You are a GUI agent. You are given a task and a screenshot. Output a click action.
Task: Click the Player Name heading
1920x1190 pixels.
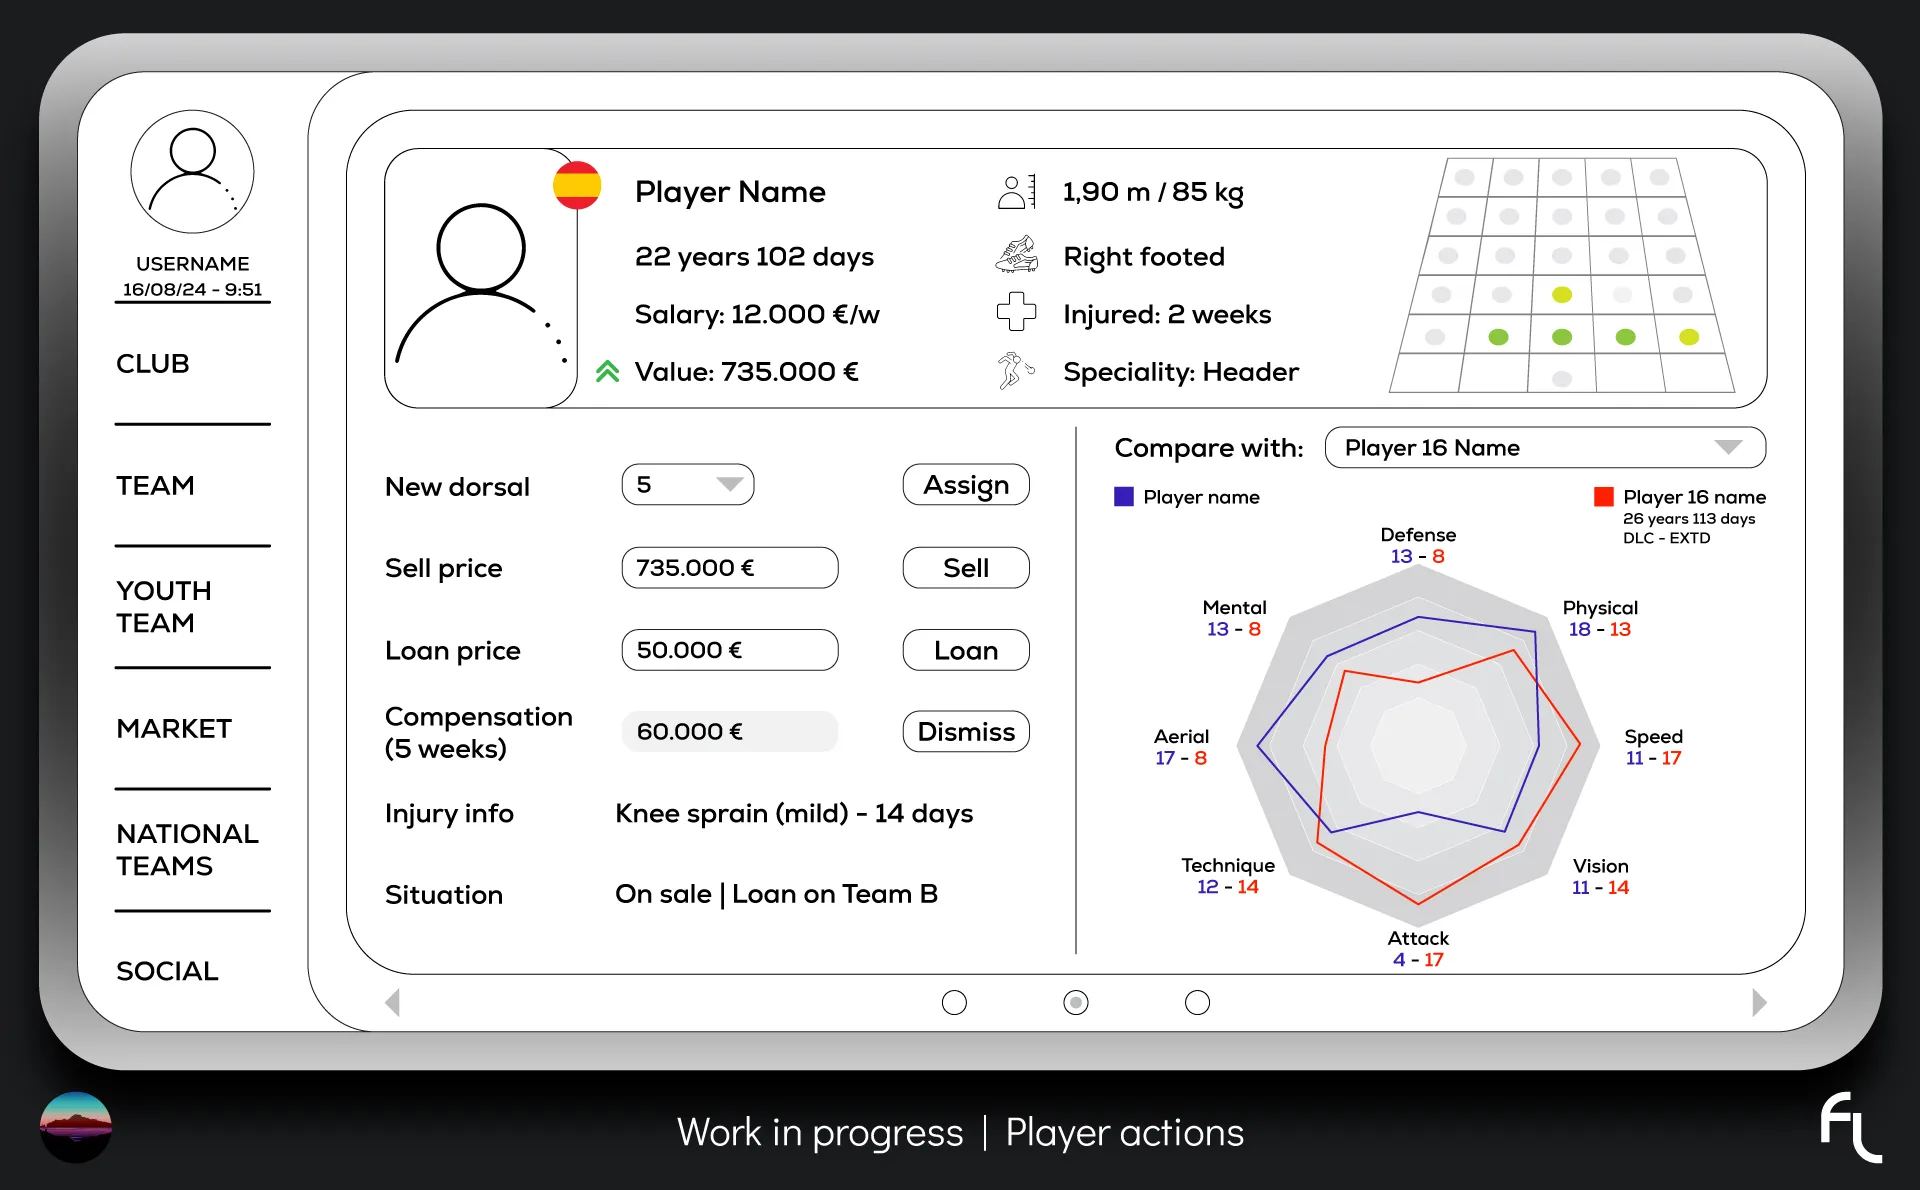(x=730, y=192)
